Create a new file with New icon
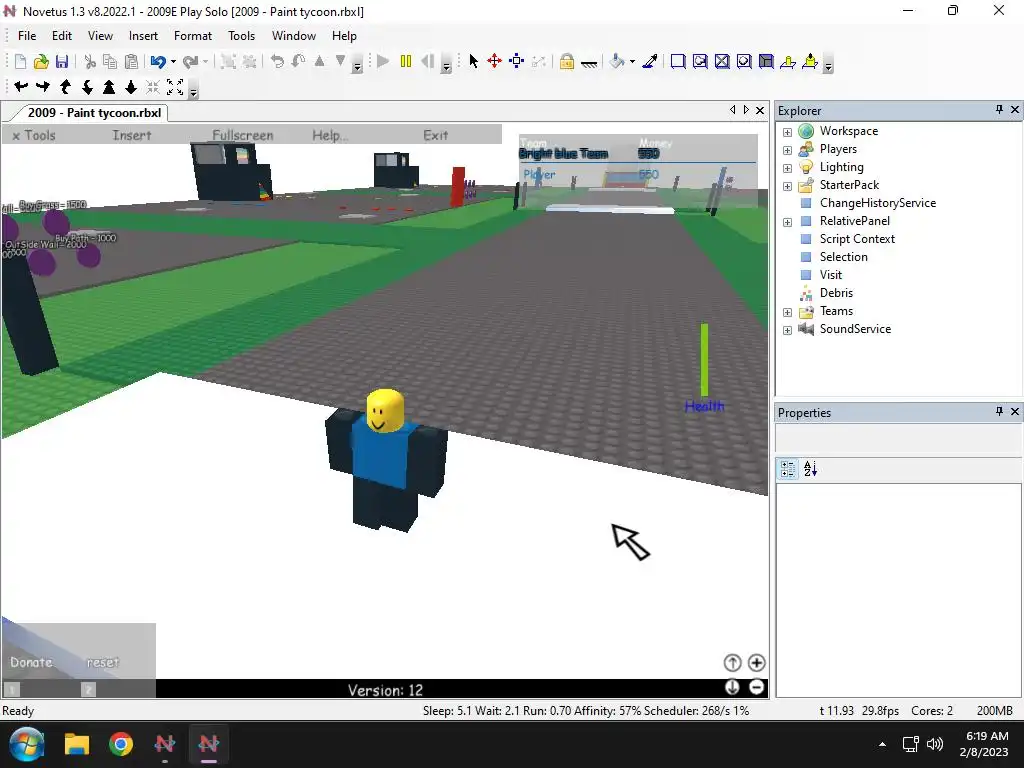Viewport: 1024px width, 768px height. coord(20,61)
